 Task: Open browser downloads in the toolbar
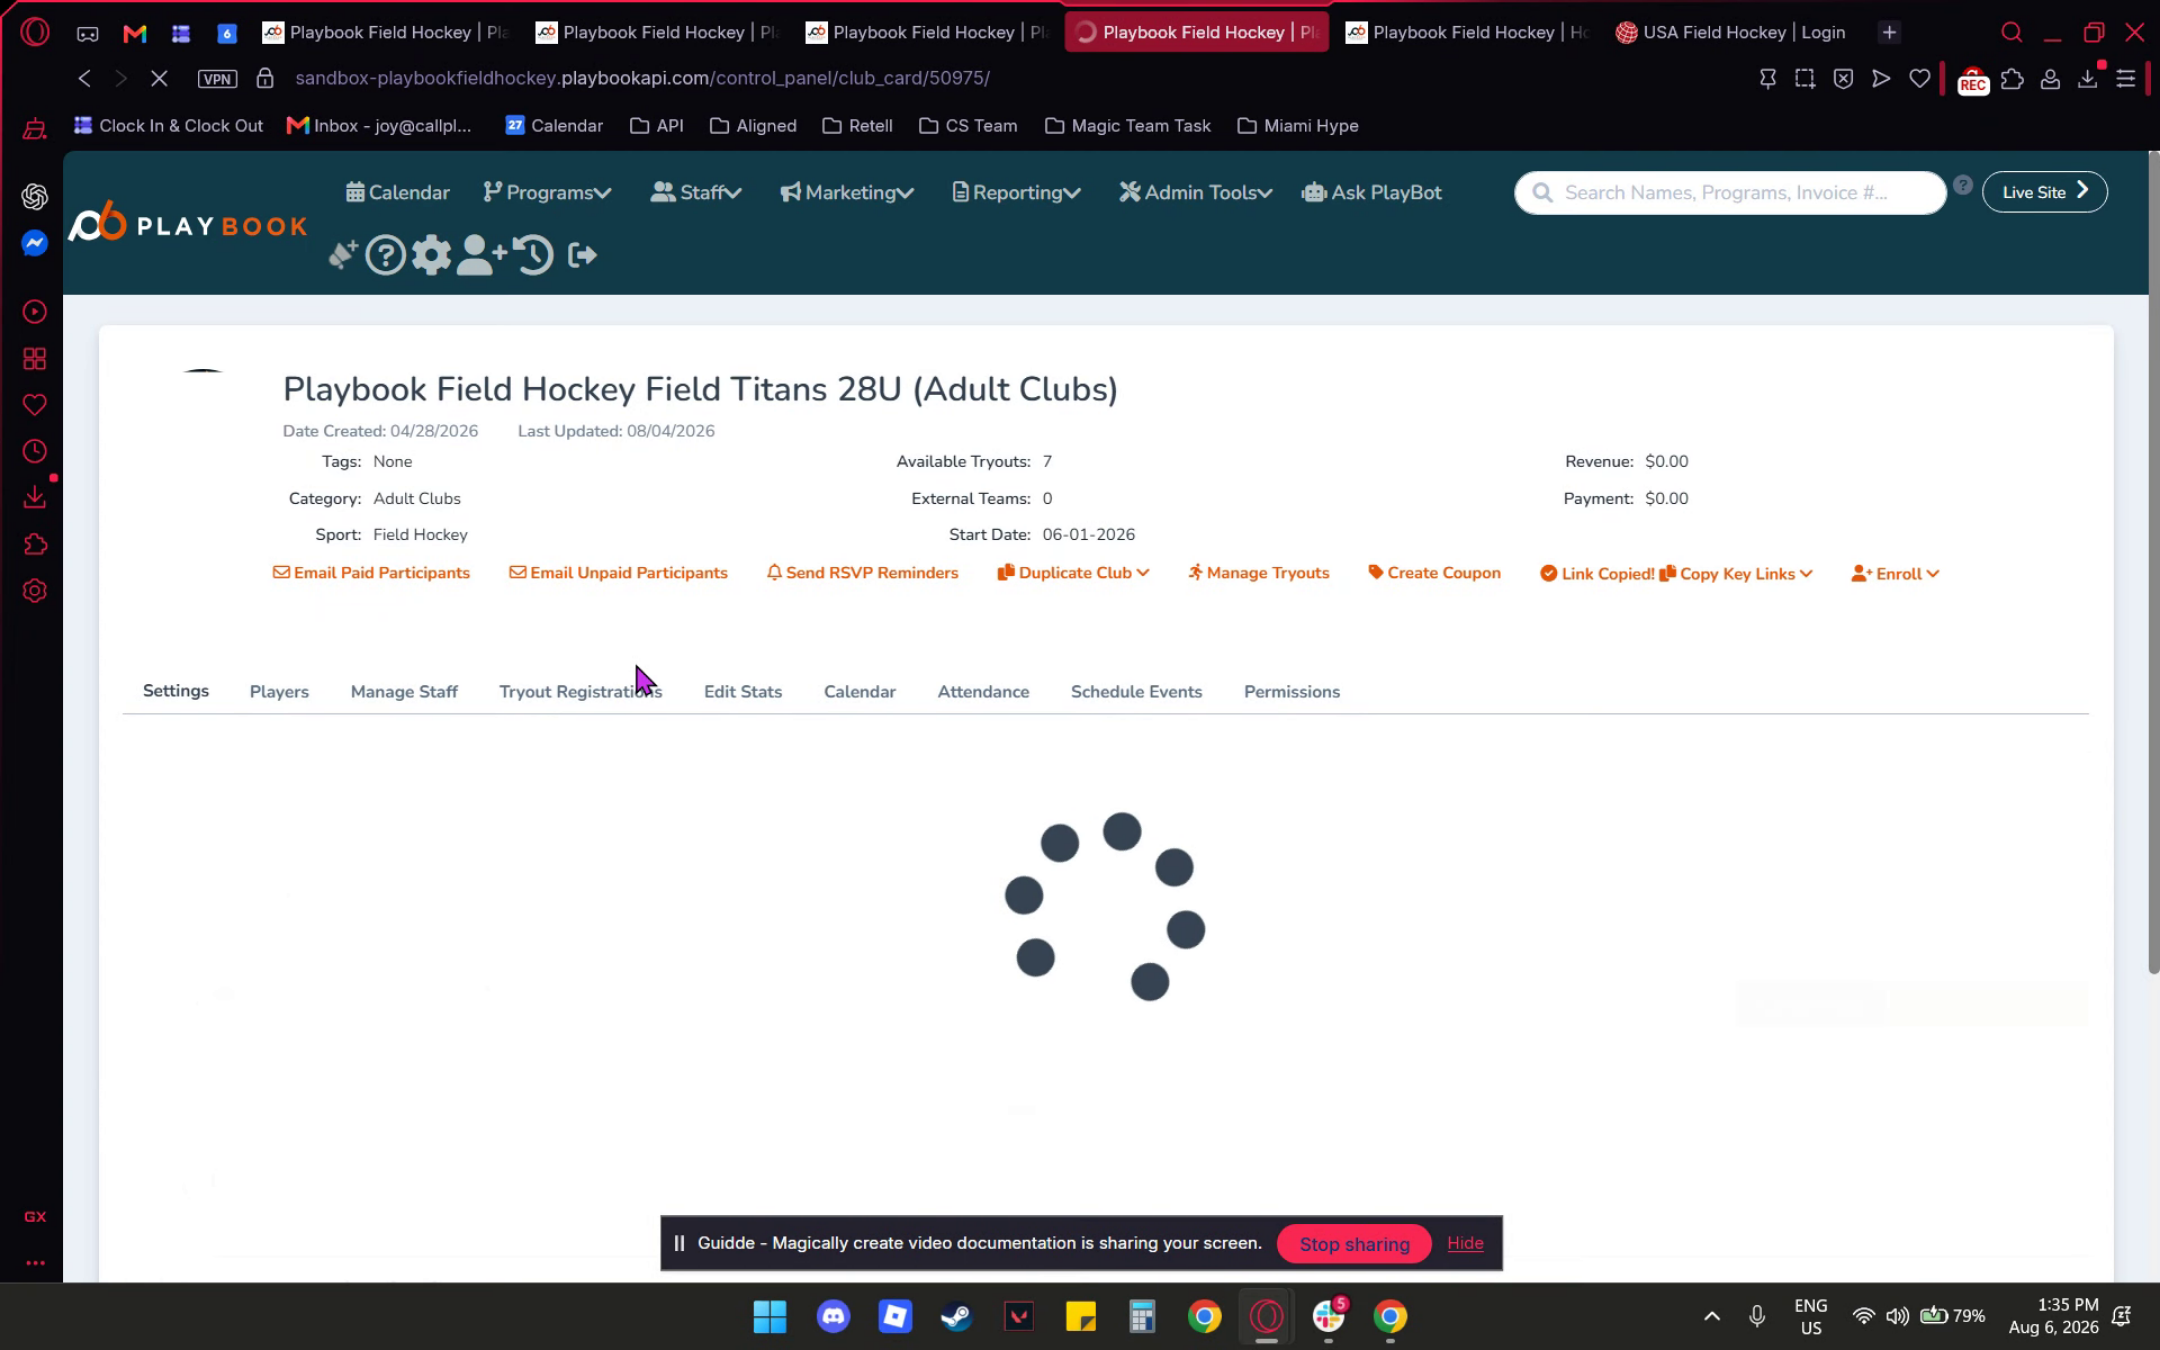click(x=2088, y=78)
